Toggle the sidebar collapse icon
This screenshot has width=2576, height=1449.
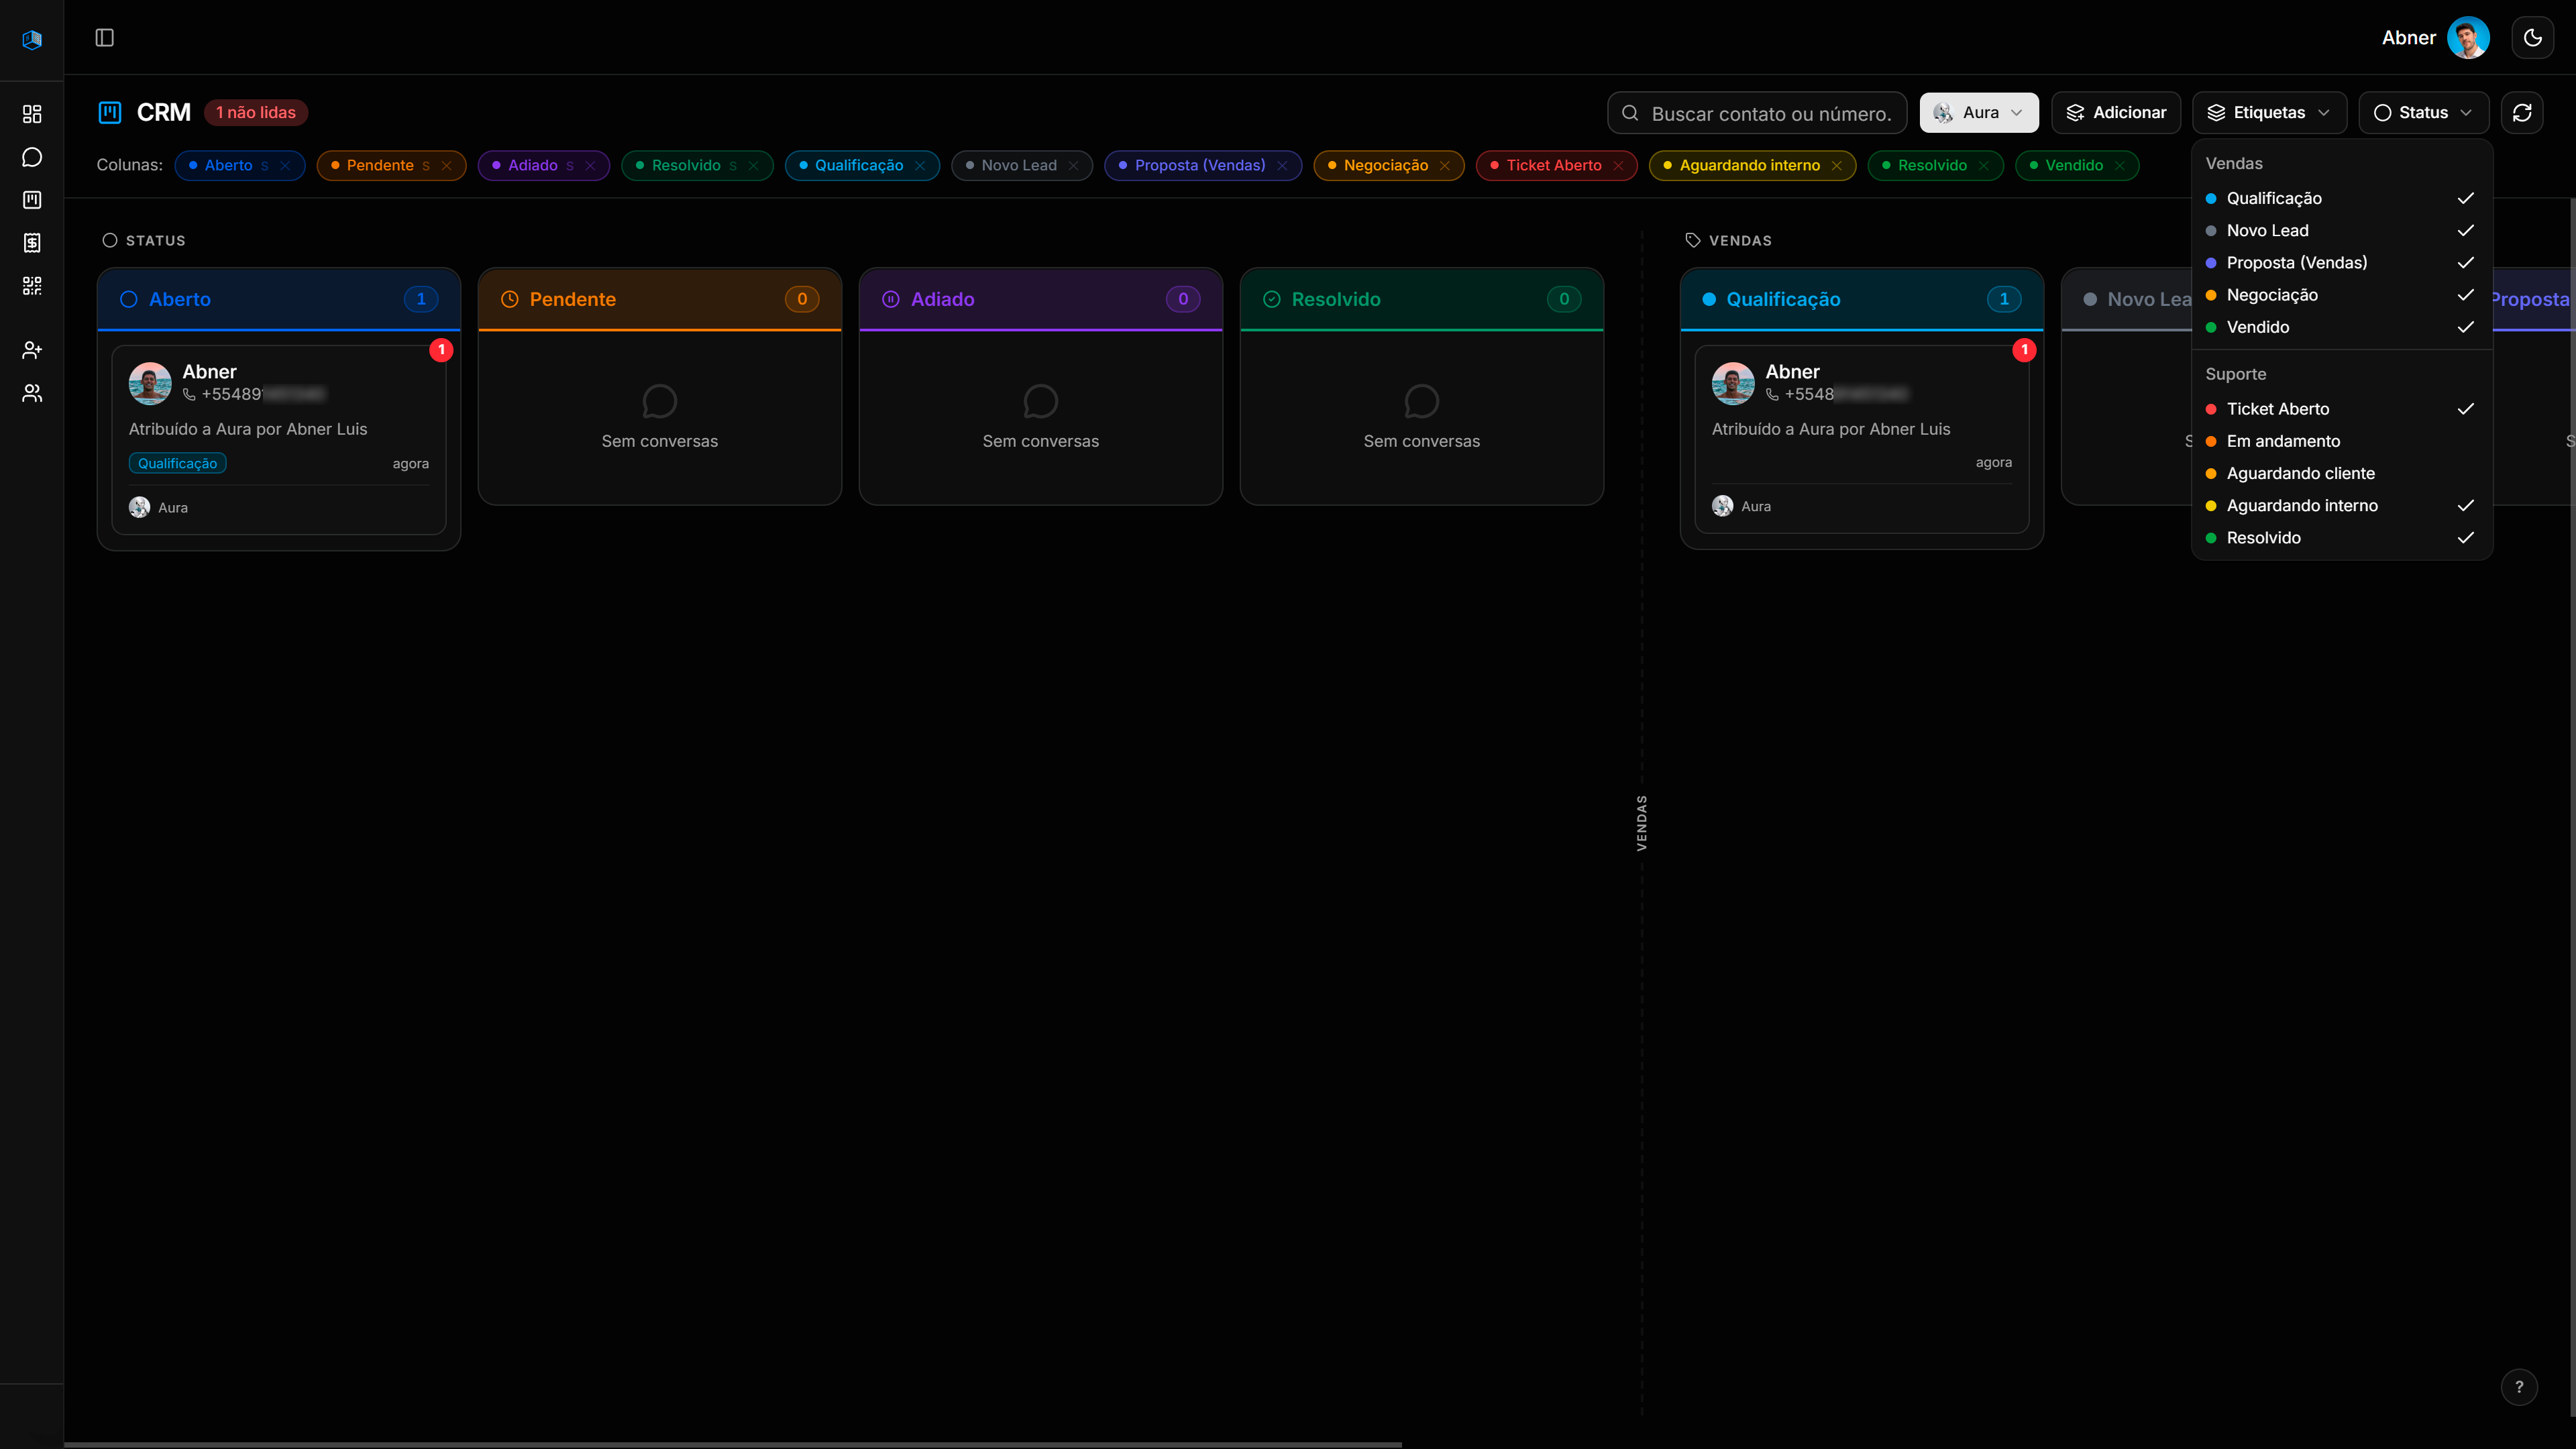[104, 38]
